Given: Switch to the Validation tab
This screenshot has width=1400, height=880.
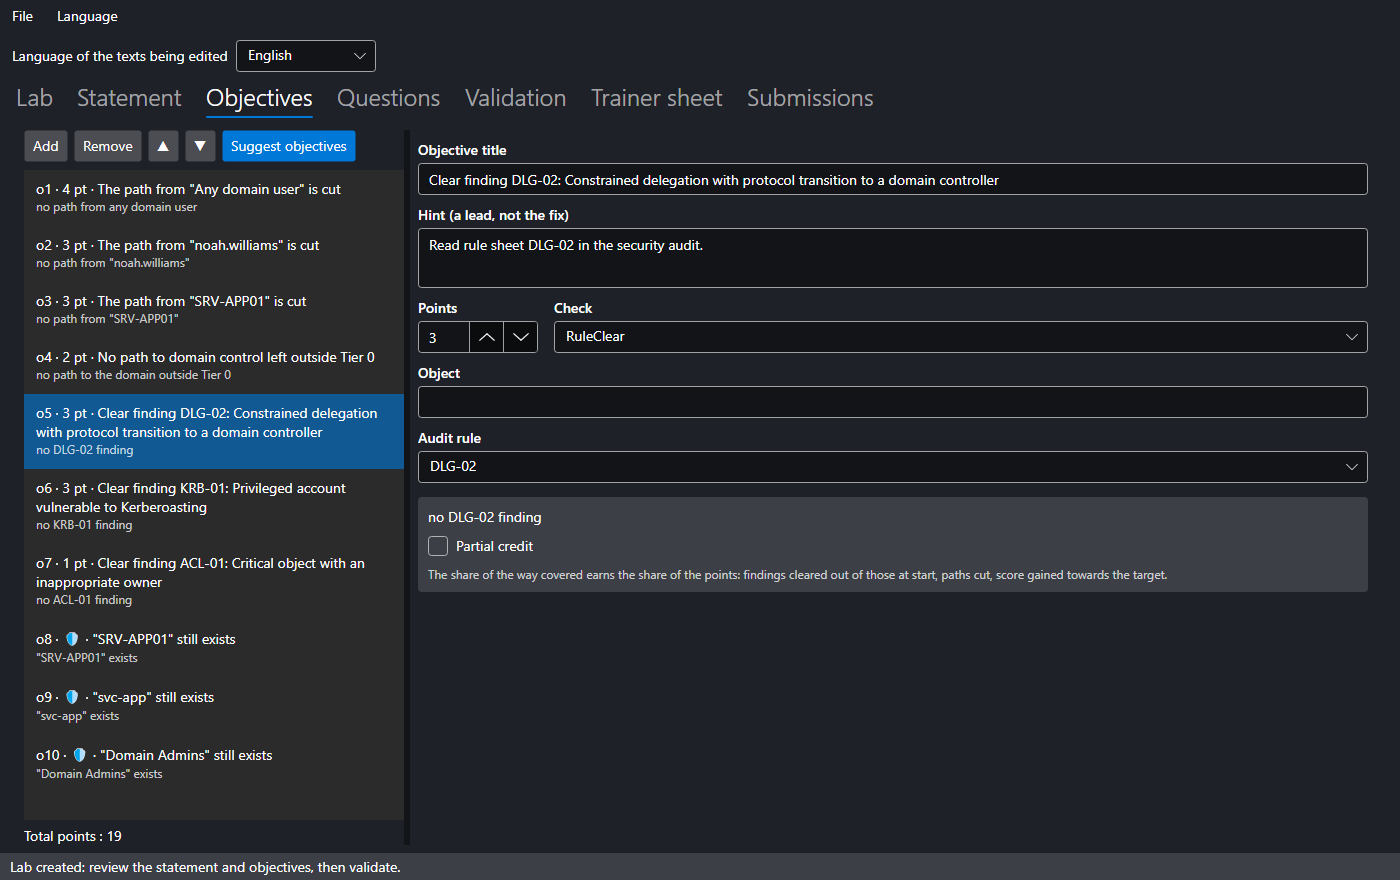Looking at the screenshot, I should [x=516, y=98].
